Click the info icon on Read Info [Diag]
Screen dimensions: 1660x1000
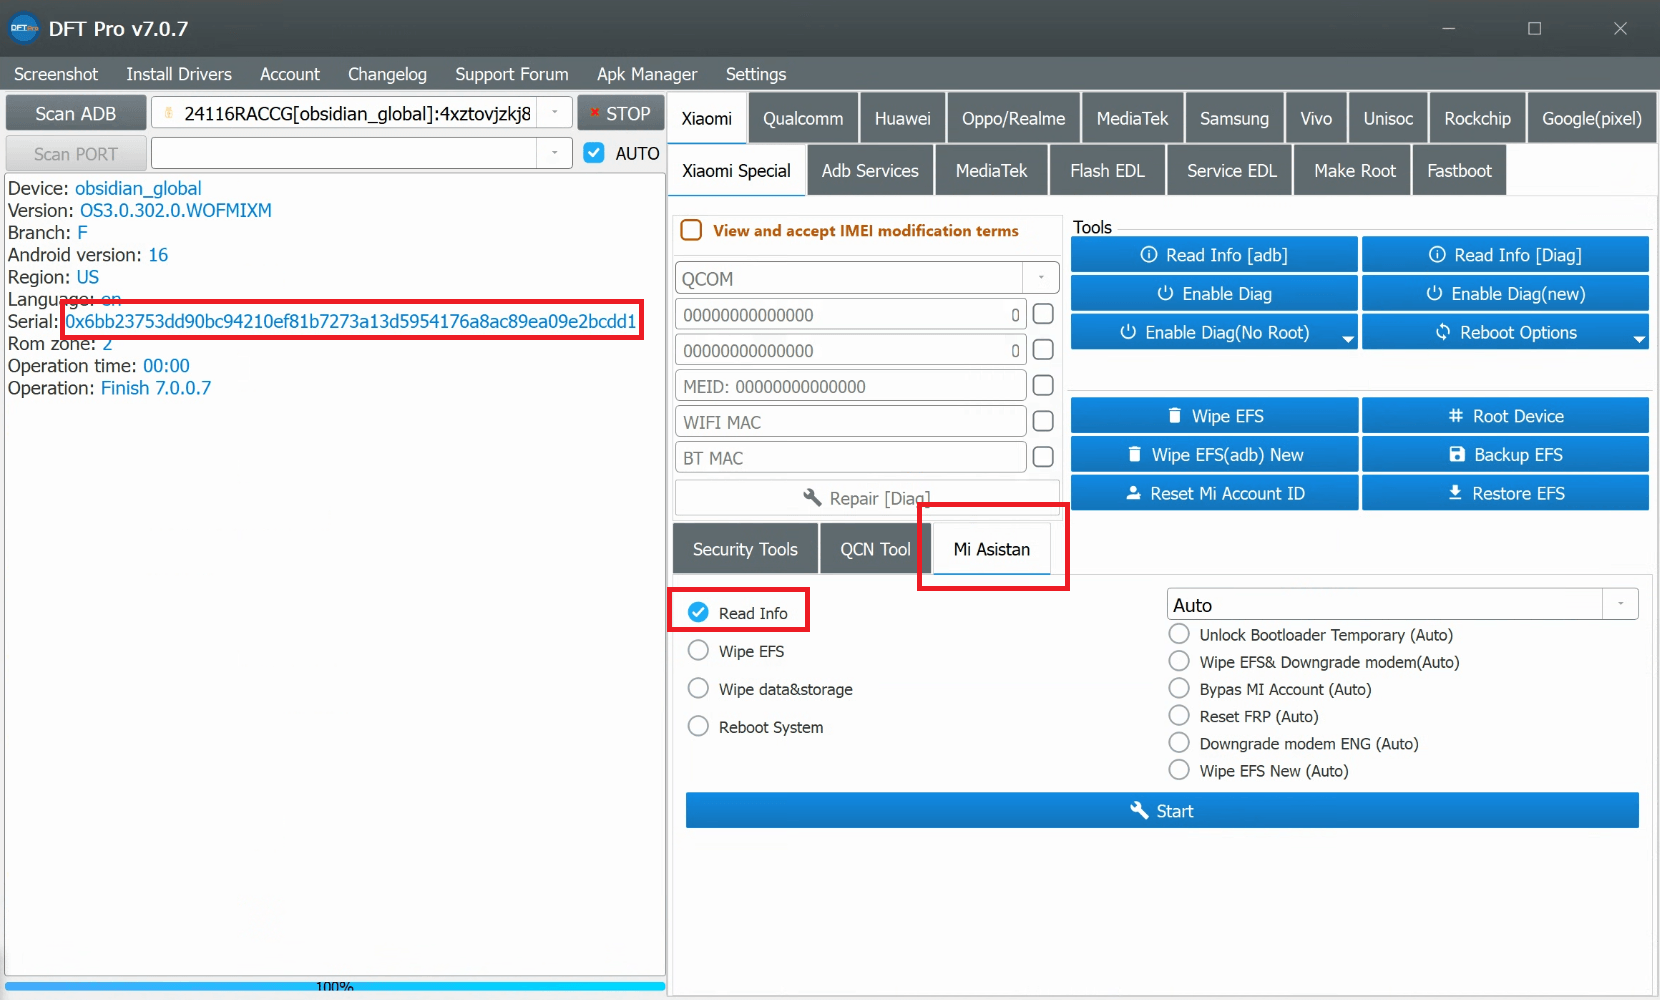point(1437,255)
